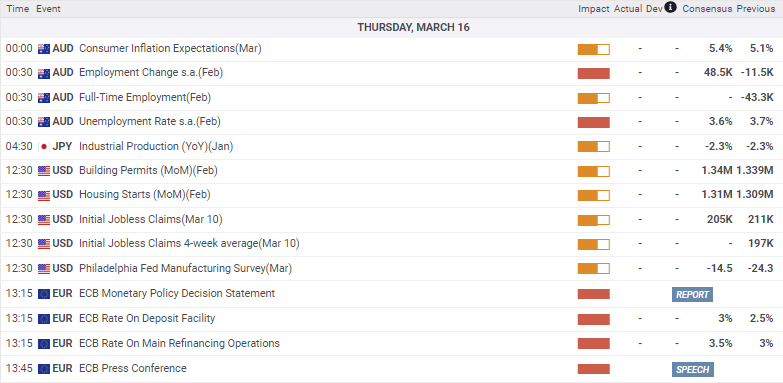This screenshot has height=383, width=783.
Task: Open the SPEECH button for ECB Press Conference
Action: 693,370
